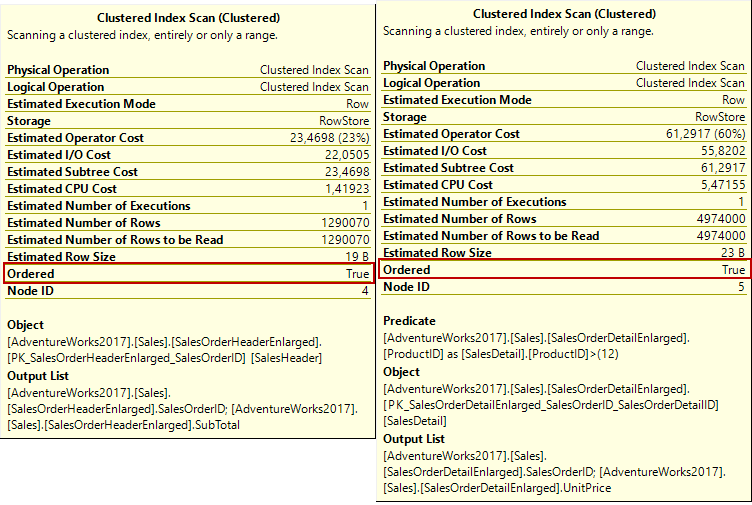The image size is (752, 505).
Task: Click Estimated Operator Cost value 61,2917 (60%)
Action: click(705, 134)
